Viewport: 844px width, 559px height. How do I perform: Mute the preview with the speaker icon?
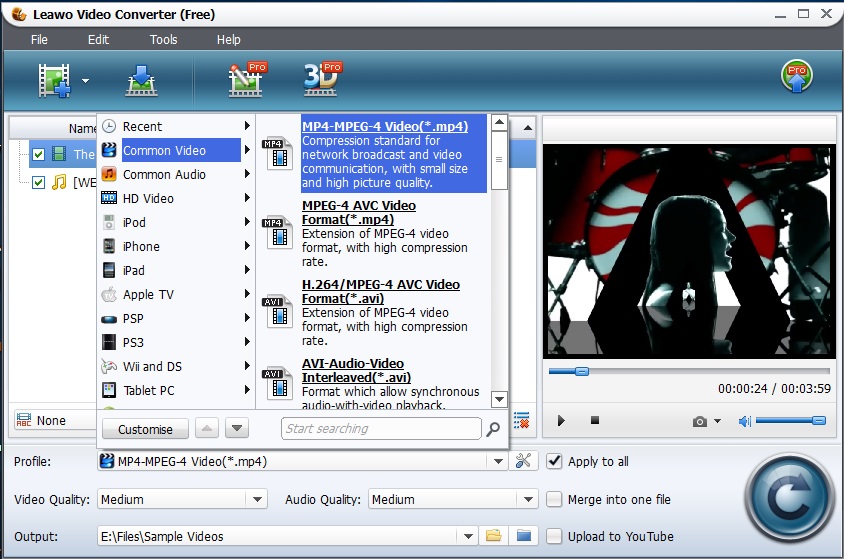tap(745, 421)
